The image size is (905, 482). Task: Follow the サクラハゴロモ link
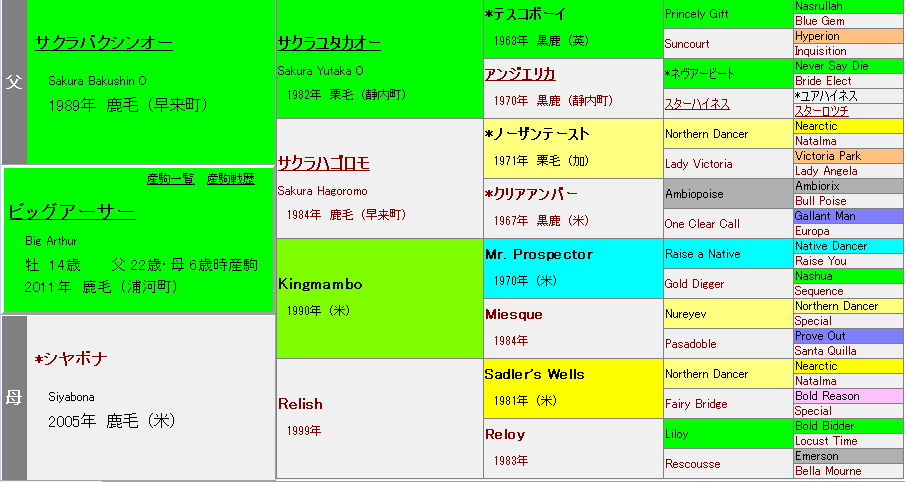point(323,163)
